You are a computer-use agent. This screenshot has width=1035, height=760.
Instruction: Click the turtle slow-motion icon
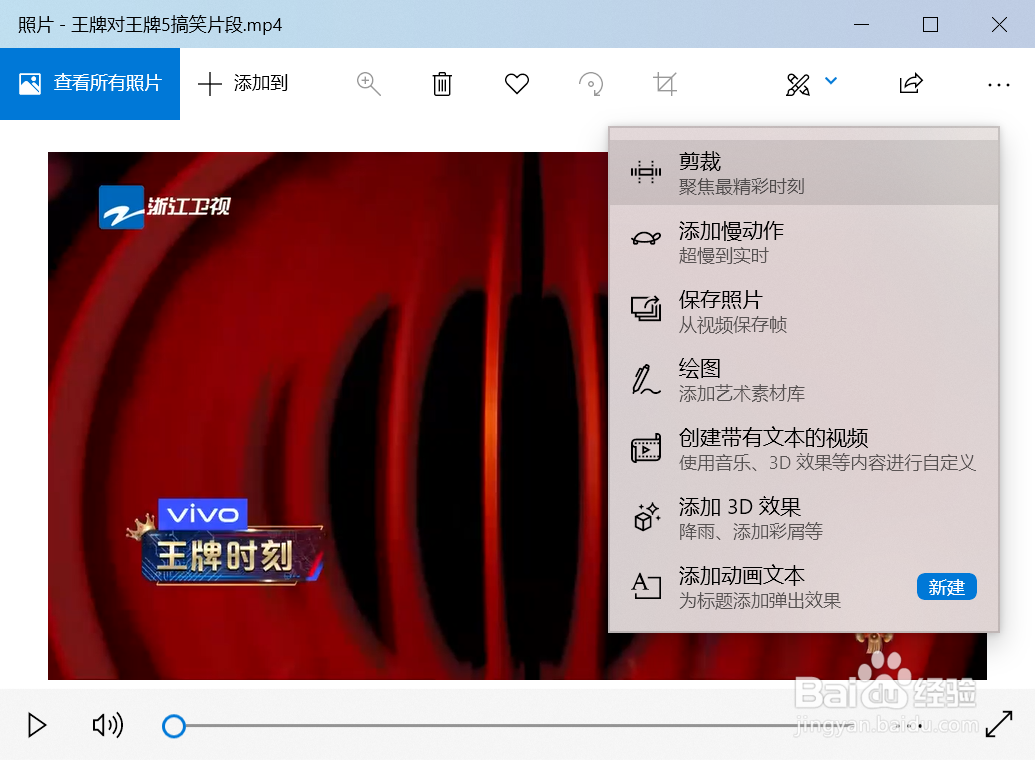click(646, 239)
